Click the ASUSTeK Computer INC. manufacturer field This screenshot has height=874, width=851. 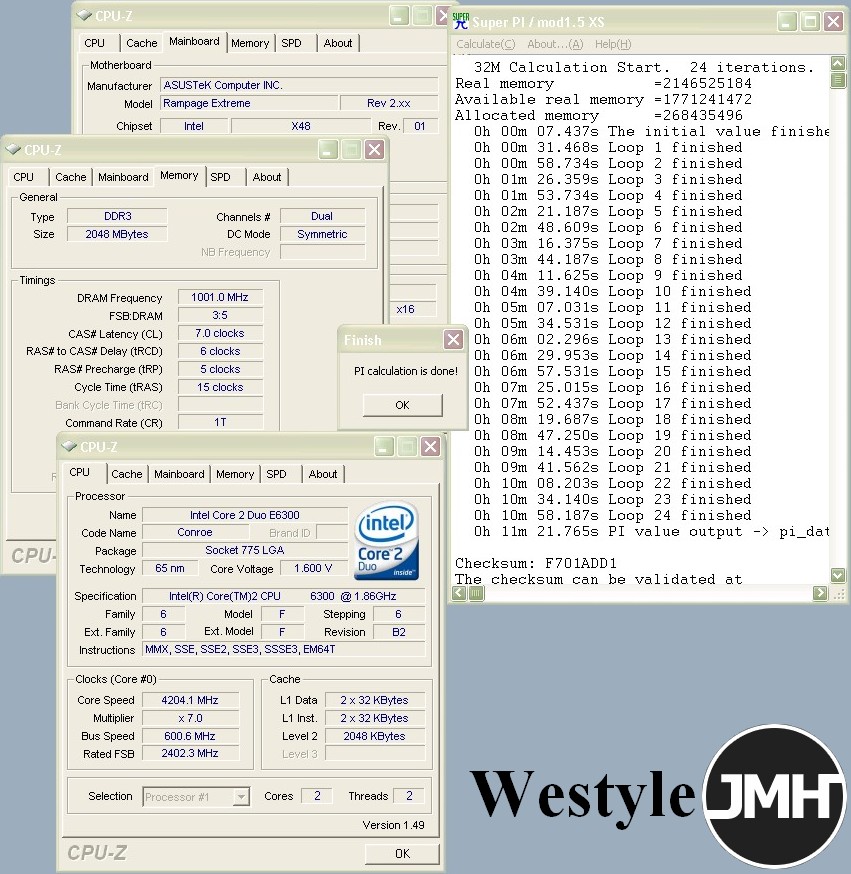coord(299,85)
